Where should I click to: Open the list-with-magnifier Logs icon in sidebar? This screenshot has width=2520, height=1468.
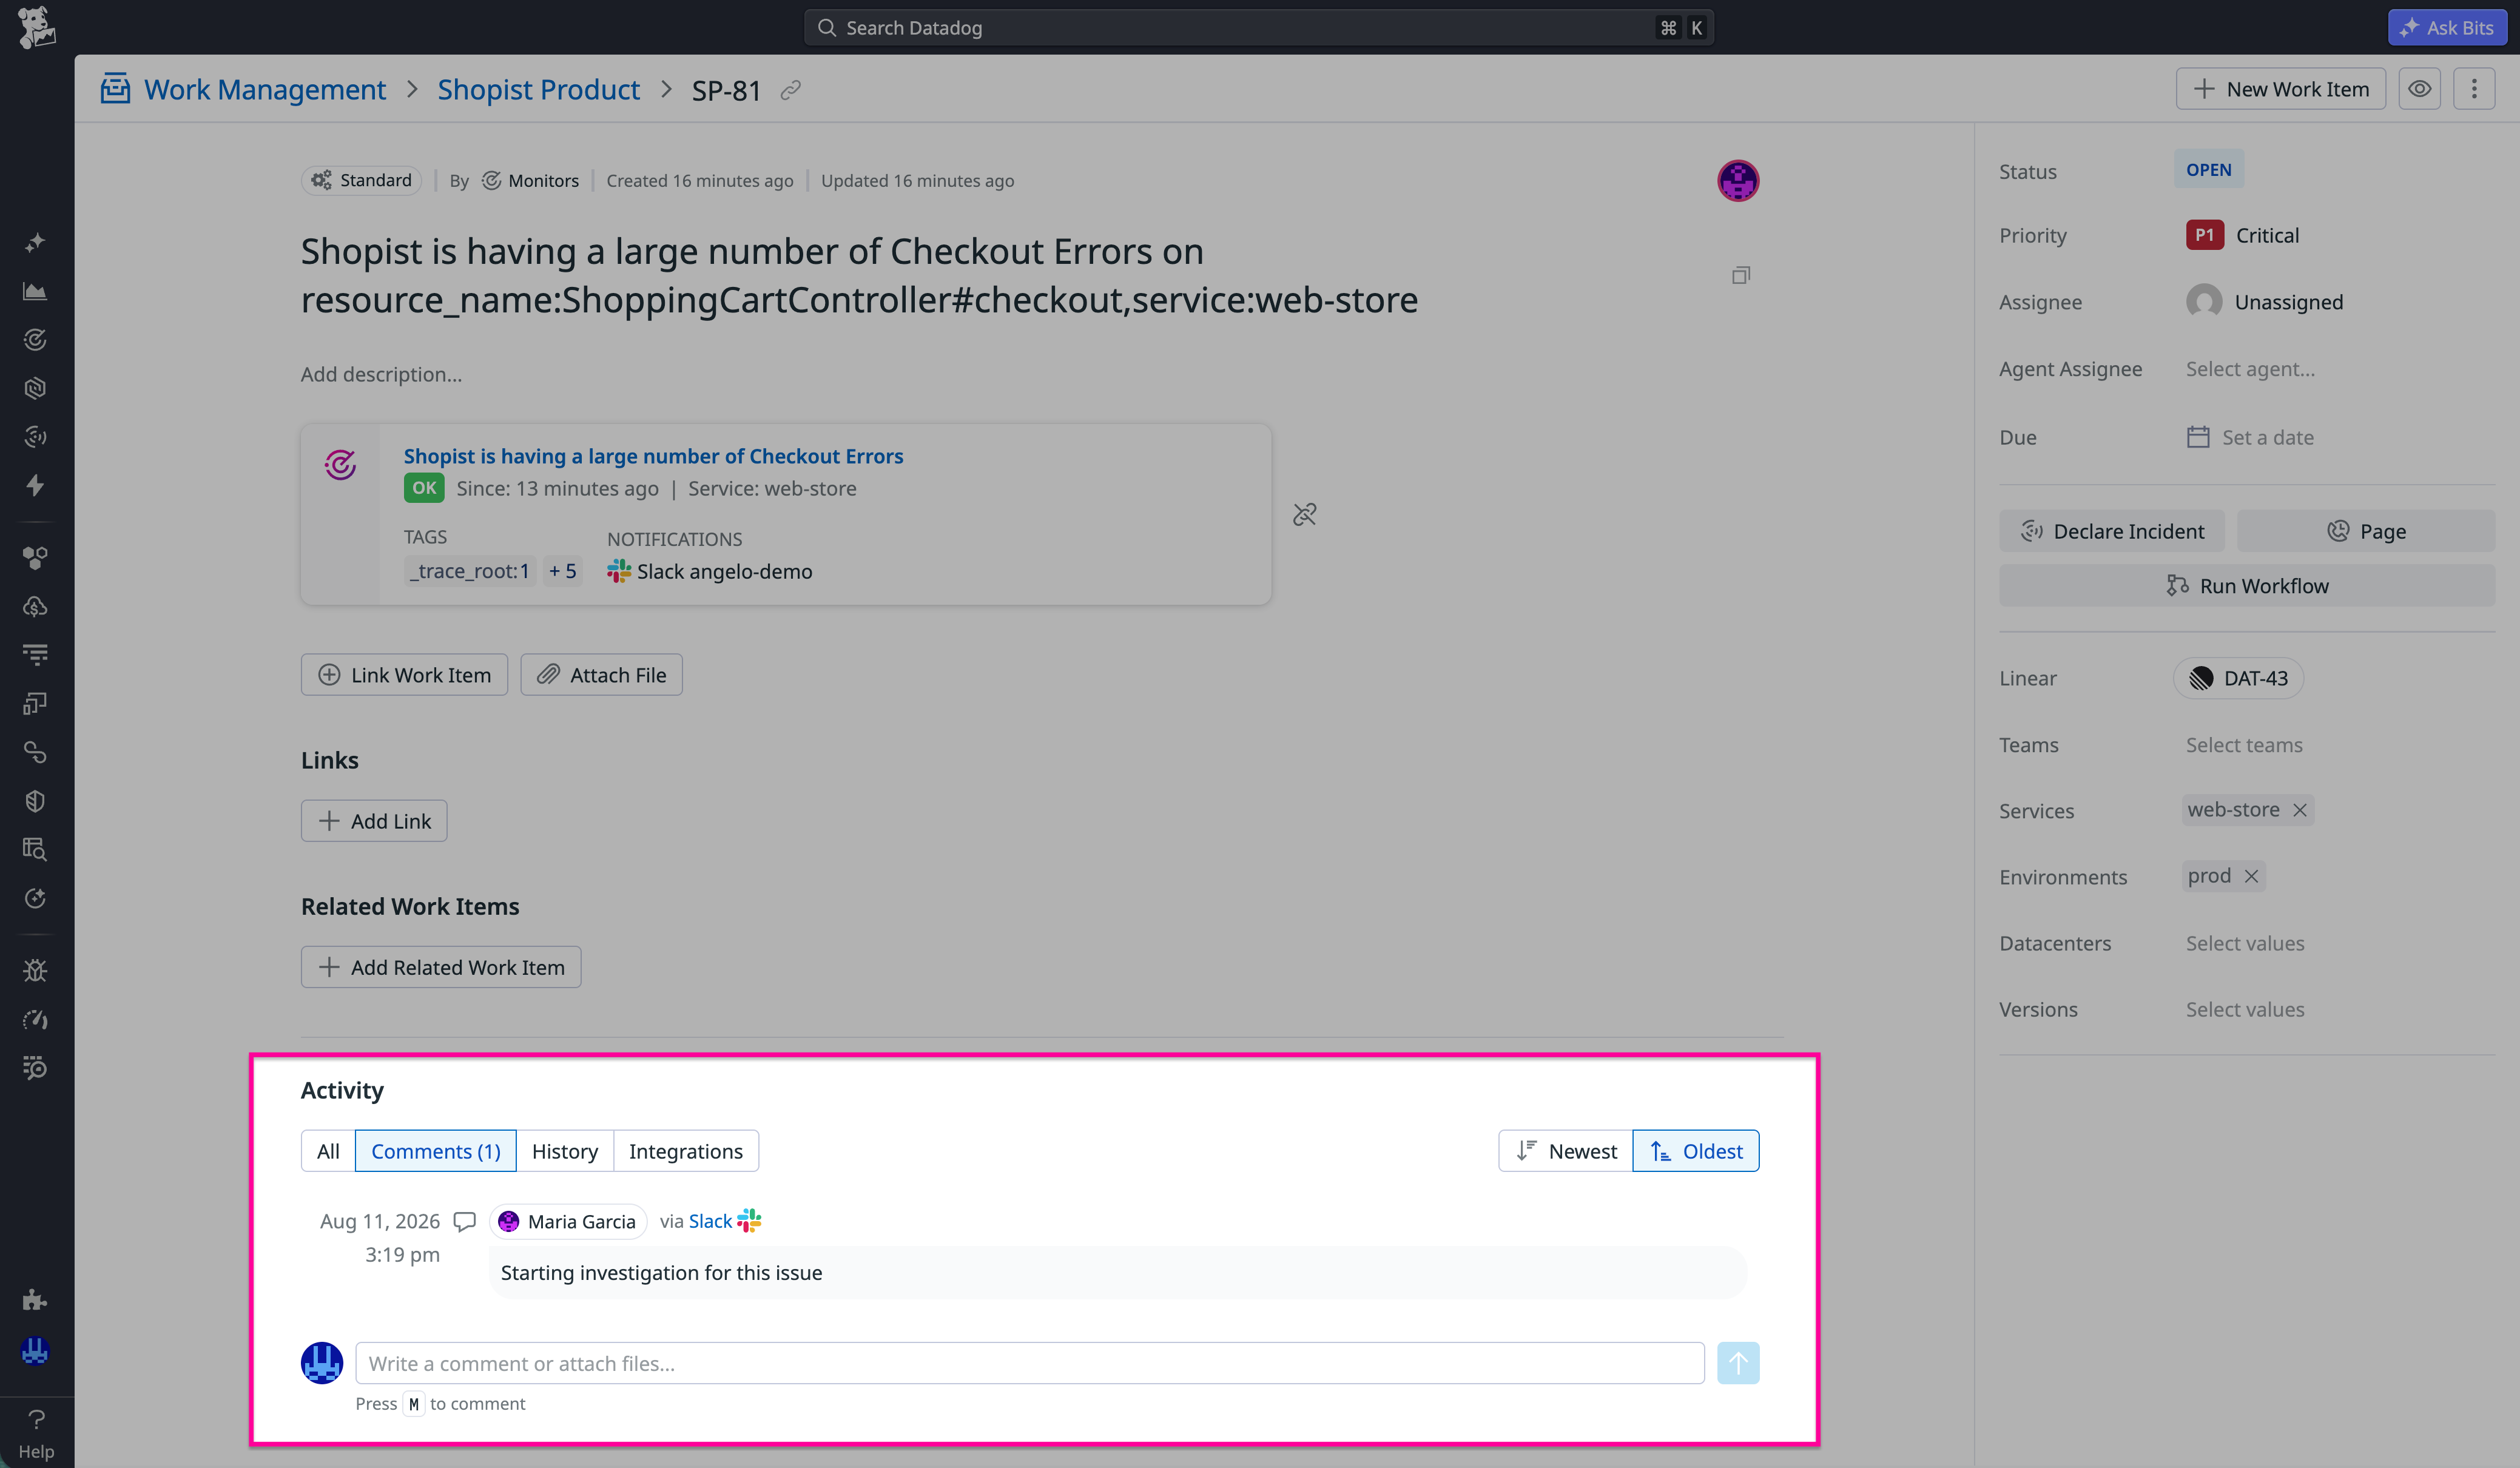(x=35, y=1068)
